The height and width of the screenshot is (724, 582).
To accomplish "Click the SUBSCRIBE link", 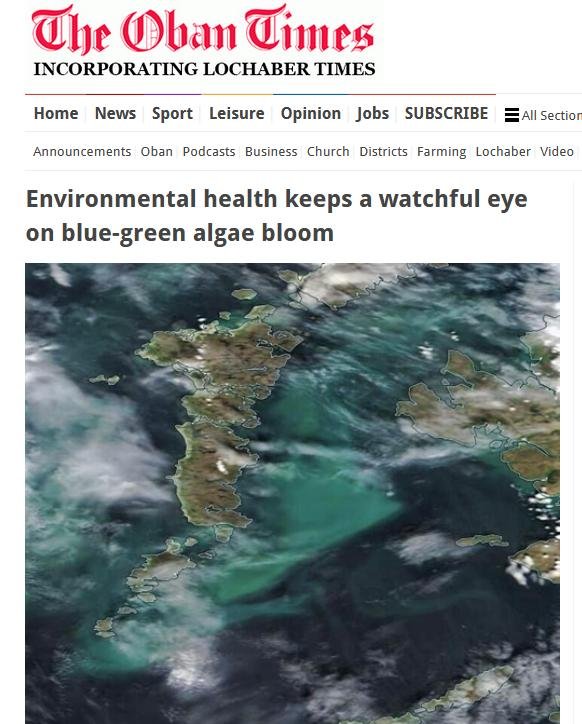I will (x=446, y=114).
